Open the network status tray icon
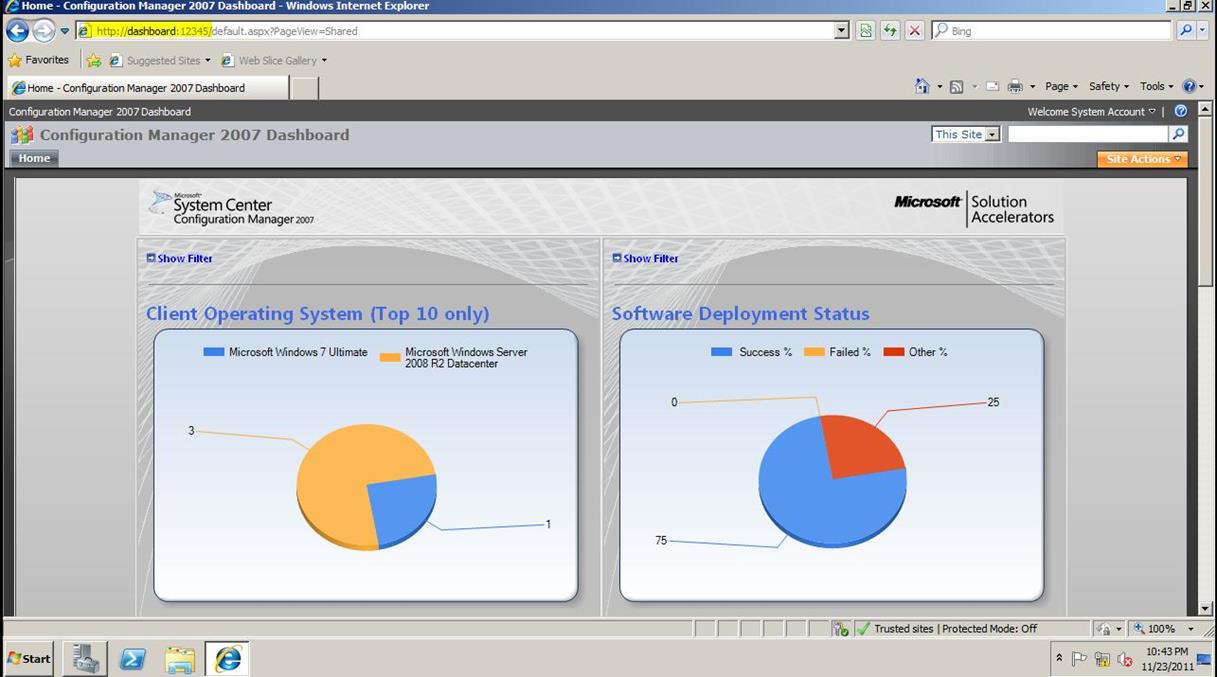1217x677 pixels. (x=1102, y=659)
